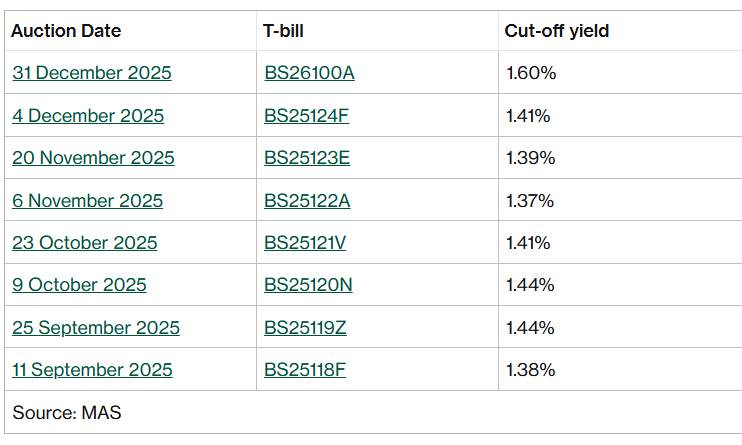Viewport: 742px width, 445px height.
Task: View the BS25121V T-bill details
Action: pos(307,243)
